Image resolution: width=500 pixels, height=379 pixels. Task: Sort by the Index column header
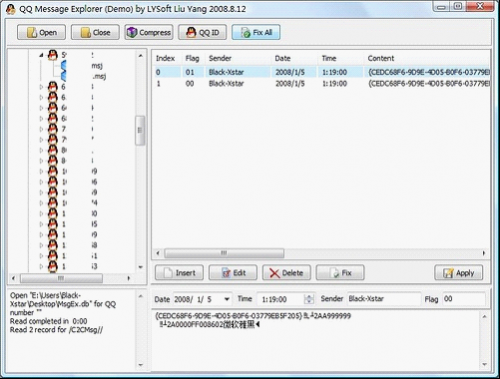tap(165, 58)
